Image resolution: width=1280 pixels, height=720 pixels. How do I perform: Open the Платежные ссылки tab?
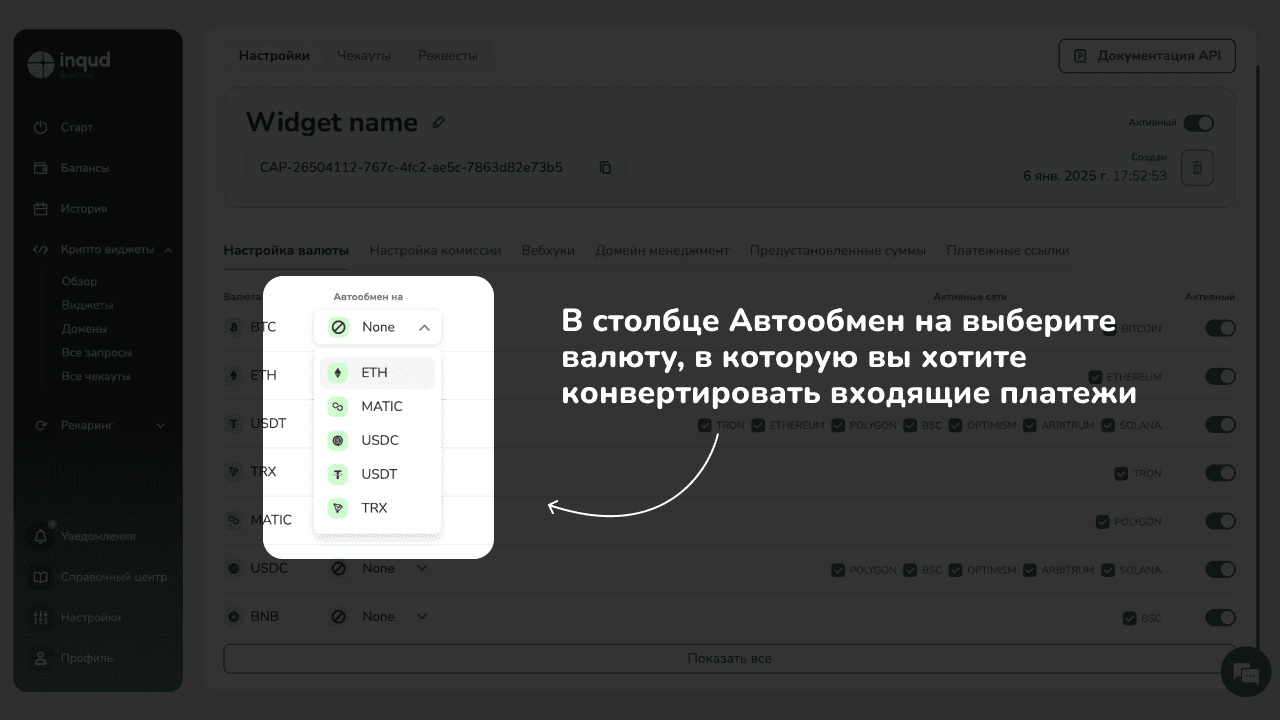1008,251
